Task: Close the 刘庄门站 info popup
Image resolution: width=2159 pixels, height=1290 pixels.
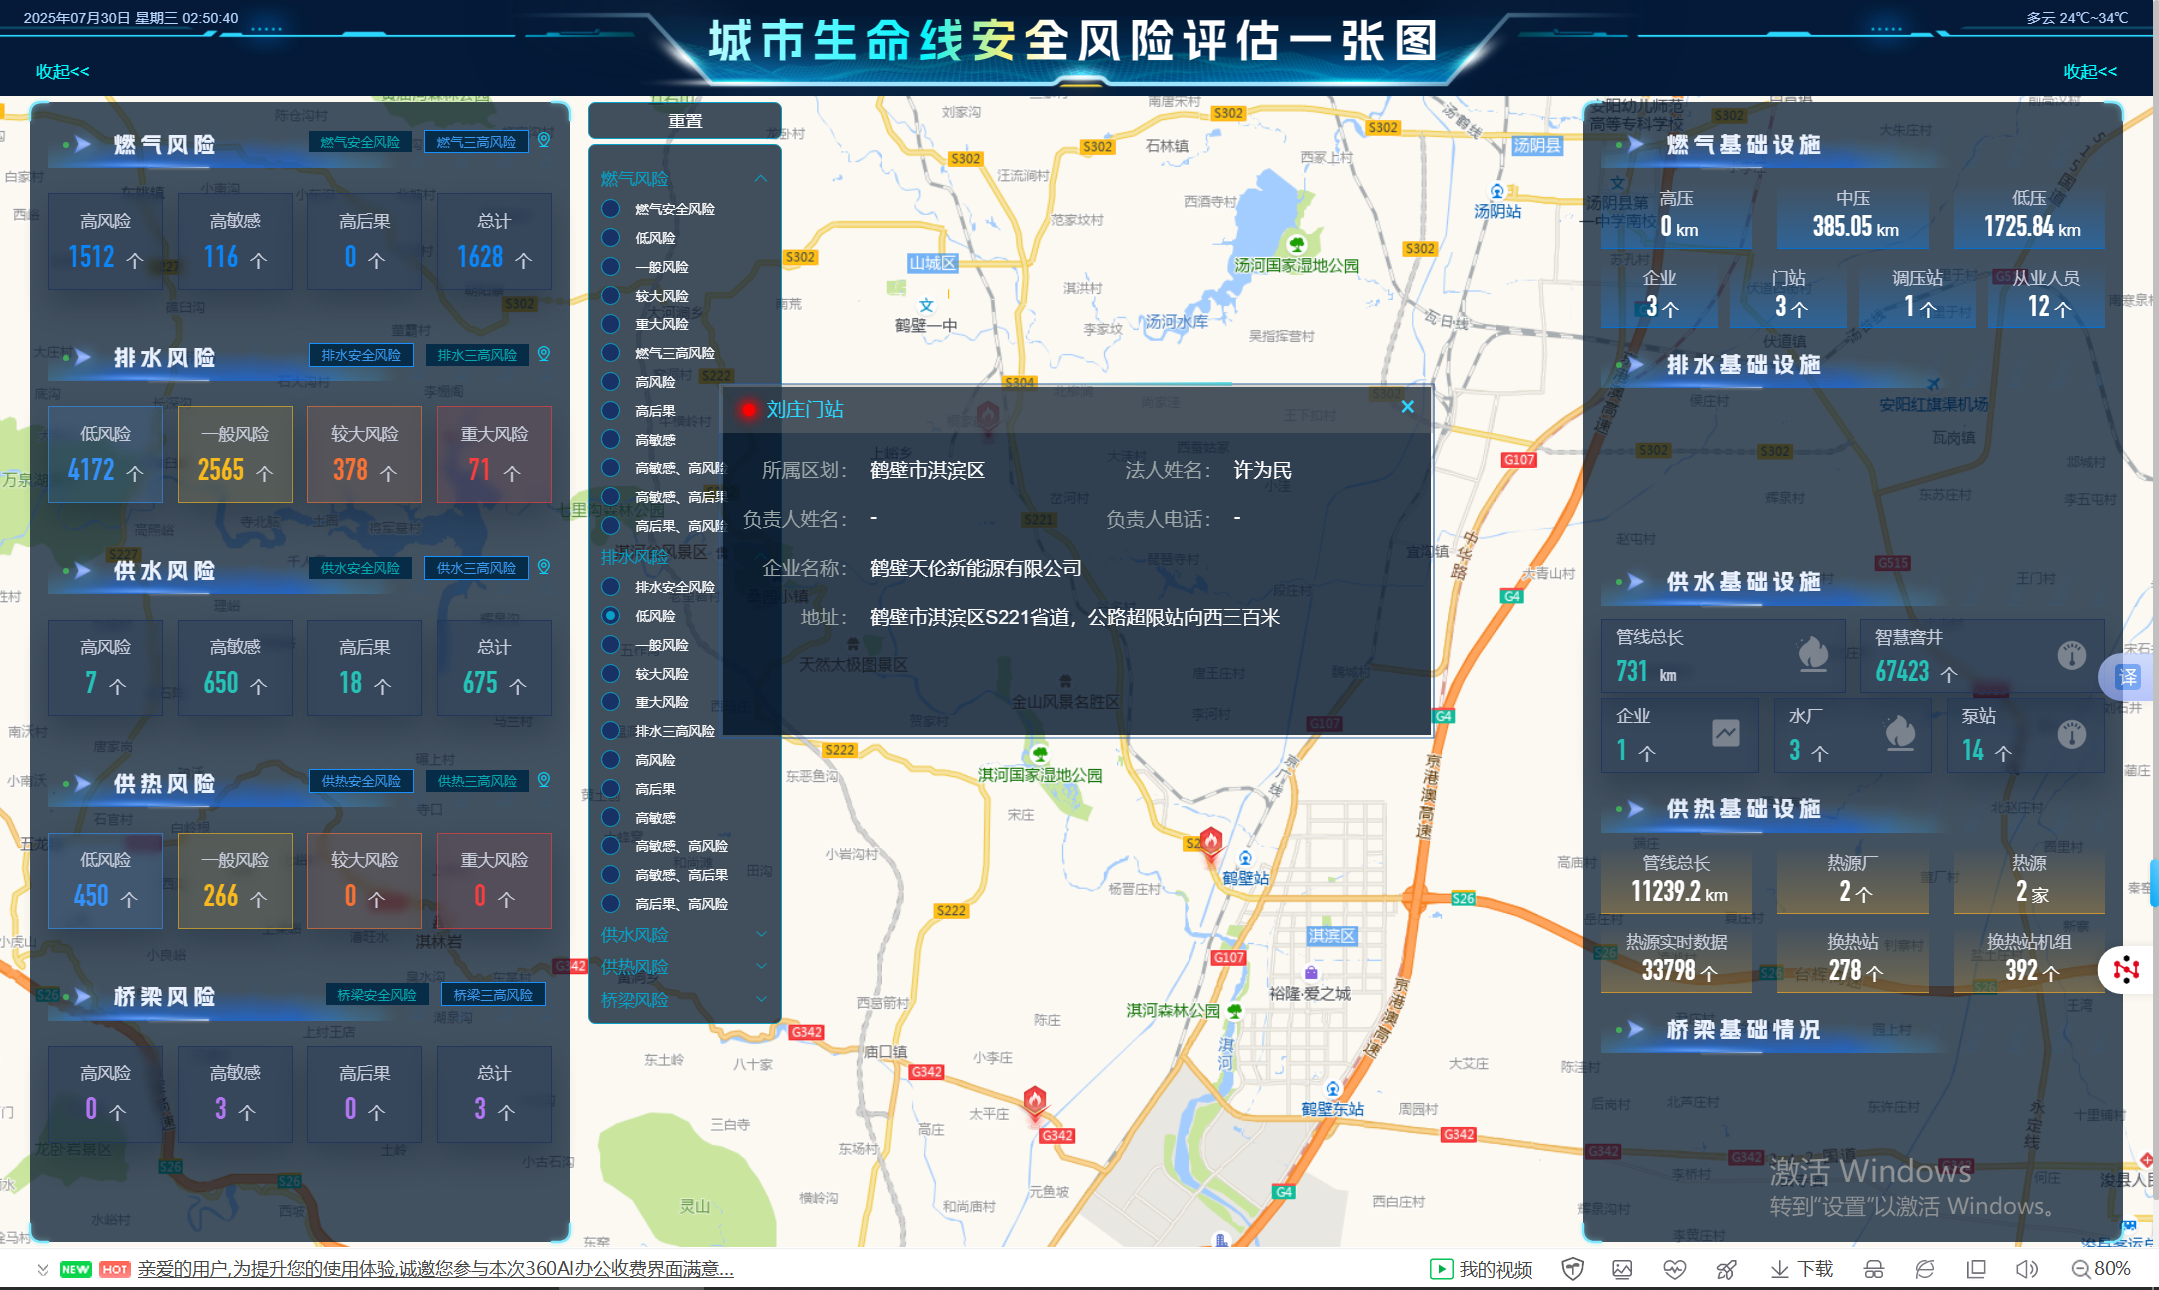Action: 1407,407
